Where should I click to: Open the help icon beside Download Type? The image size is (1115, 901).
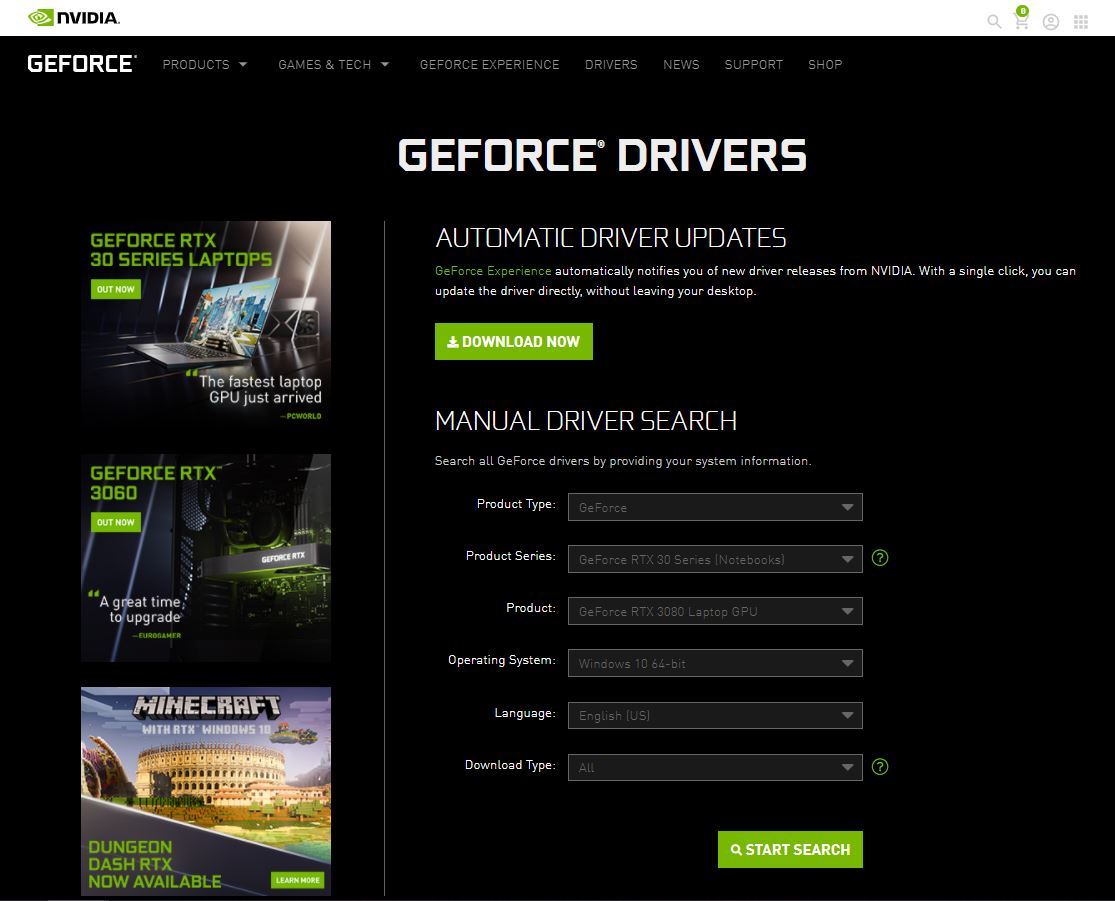click(x=880, y=767)
